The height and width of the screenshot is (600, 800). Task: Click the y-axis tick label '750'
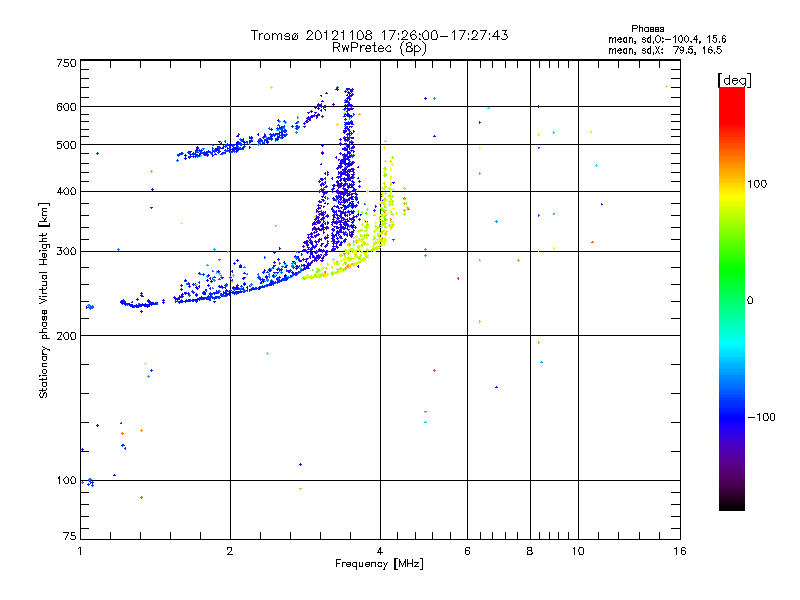click(66, 63)
